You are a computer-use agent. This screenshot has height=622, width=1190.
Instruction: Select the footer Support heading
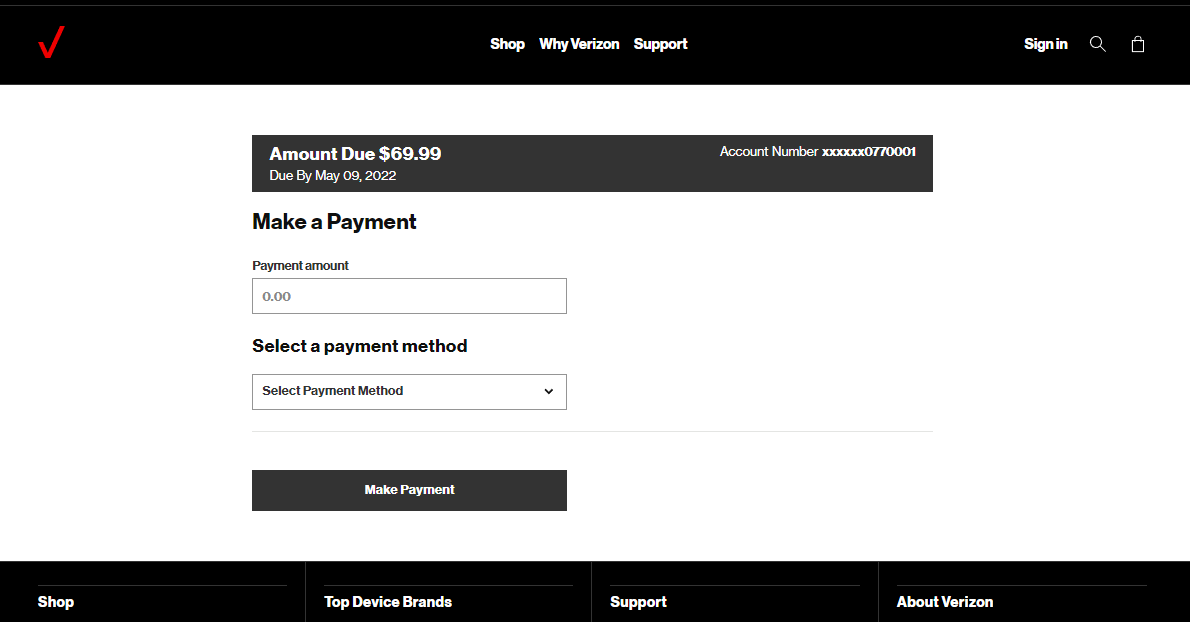pyautogui.click(x=638, y=601)
